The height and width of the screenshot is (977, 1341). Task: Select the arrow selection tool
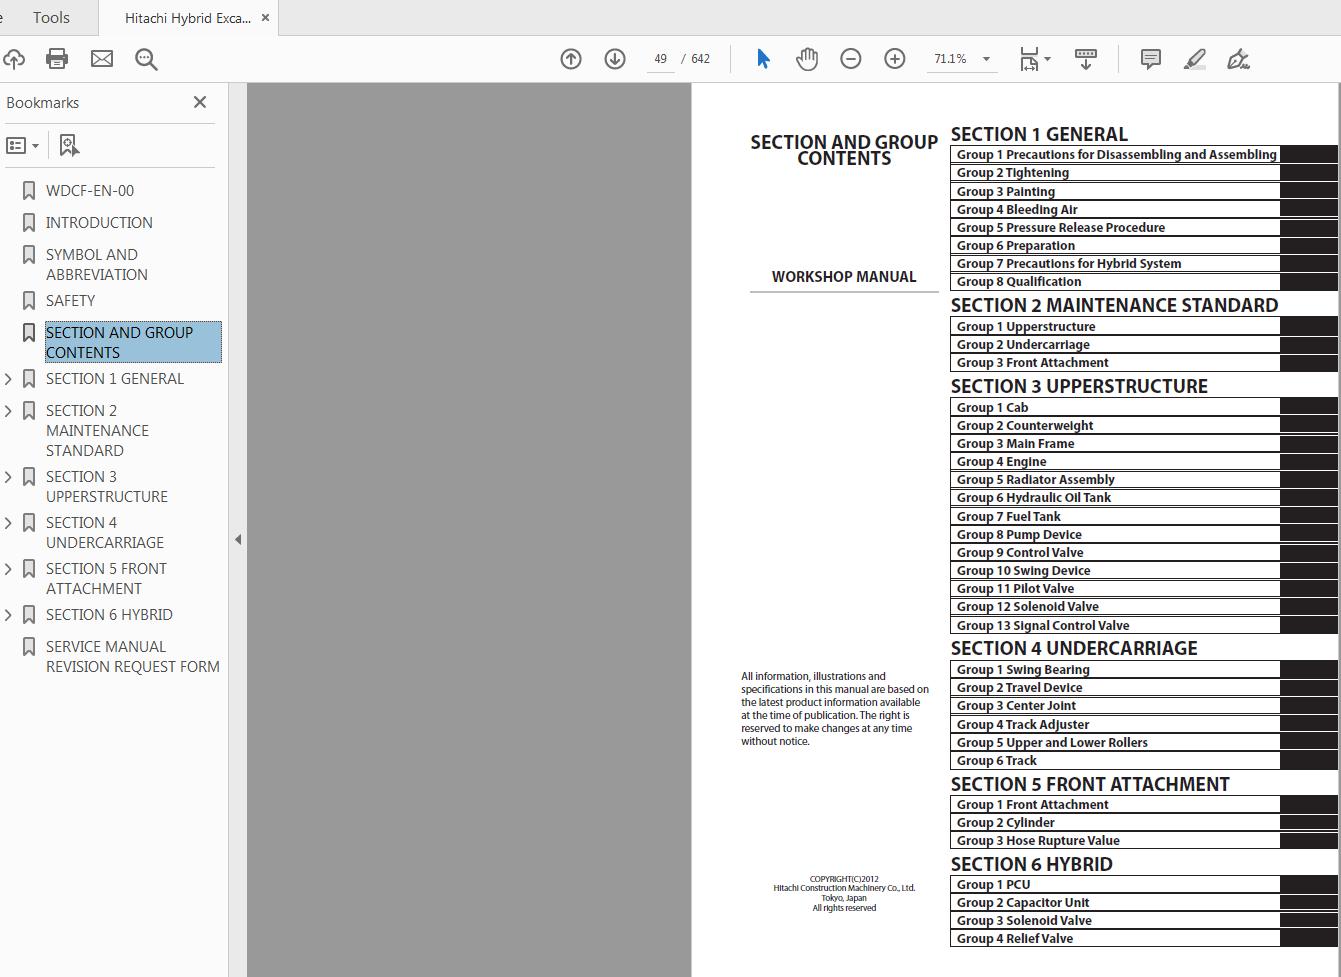(x=763, y=59)
